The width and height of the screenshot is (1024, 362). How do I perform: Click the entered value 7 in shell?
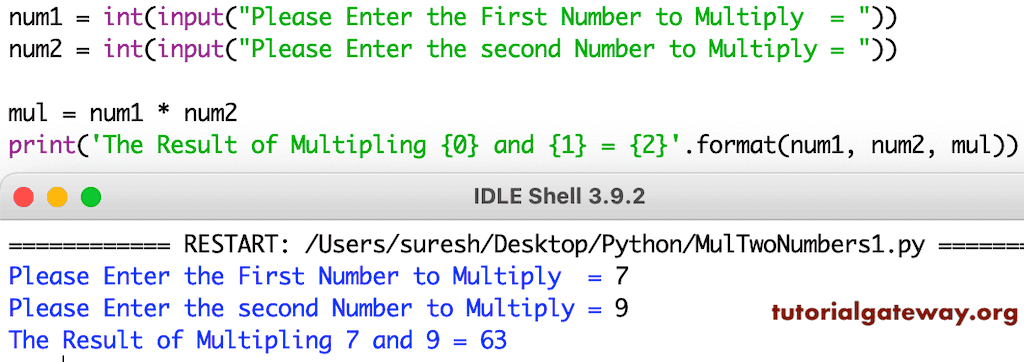(621, 277)
